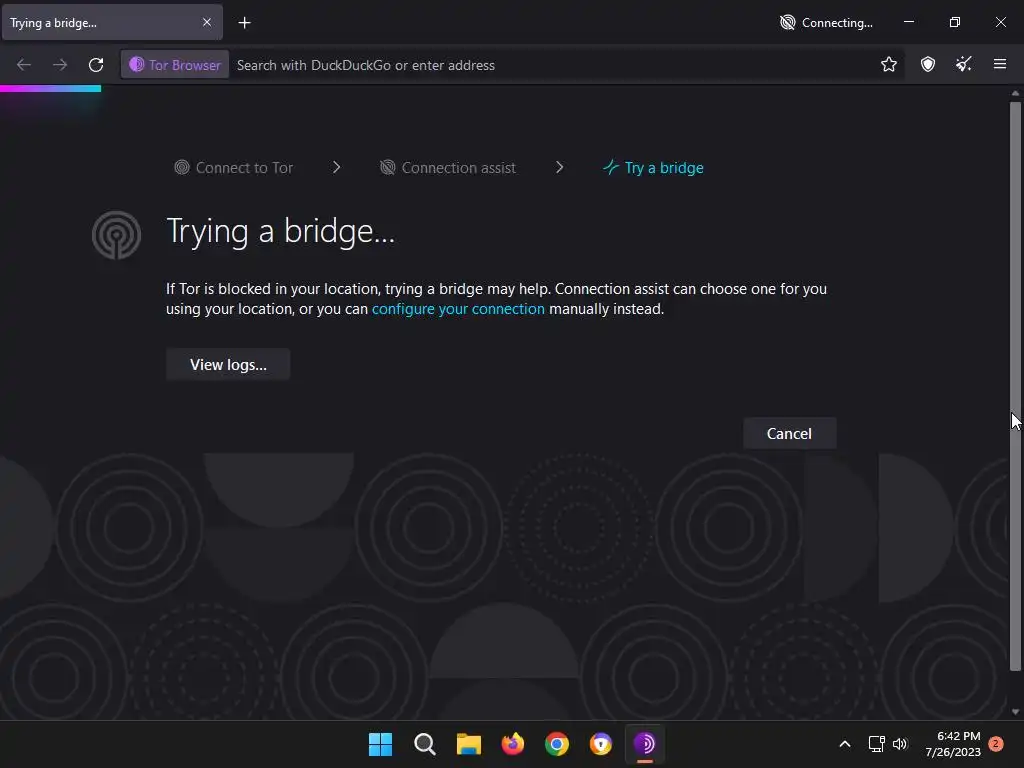
Task: Click the New Identity broom icon
Action: click(x=963, y=64)
